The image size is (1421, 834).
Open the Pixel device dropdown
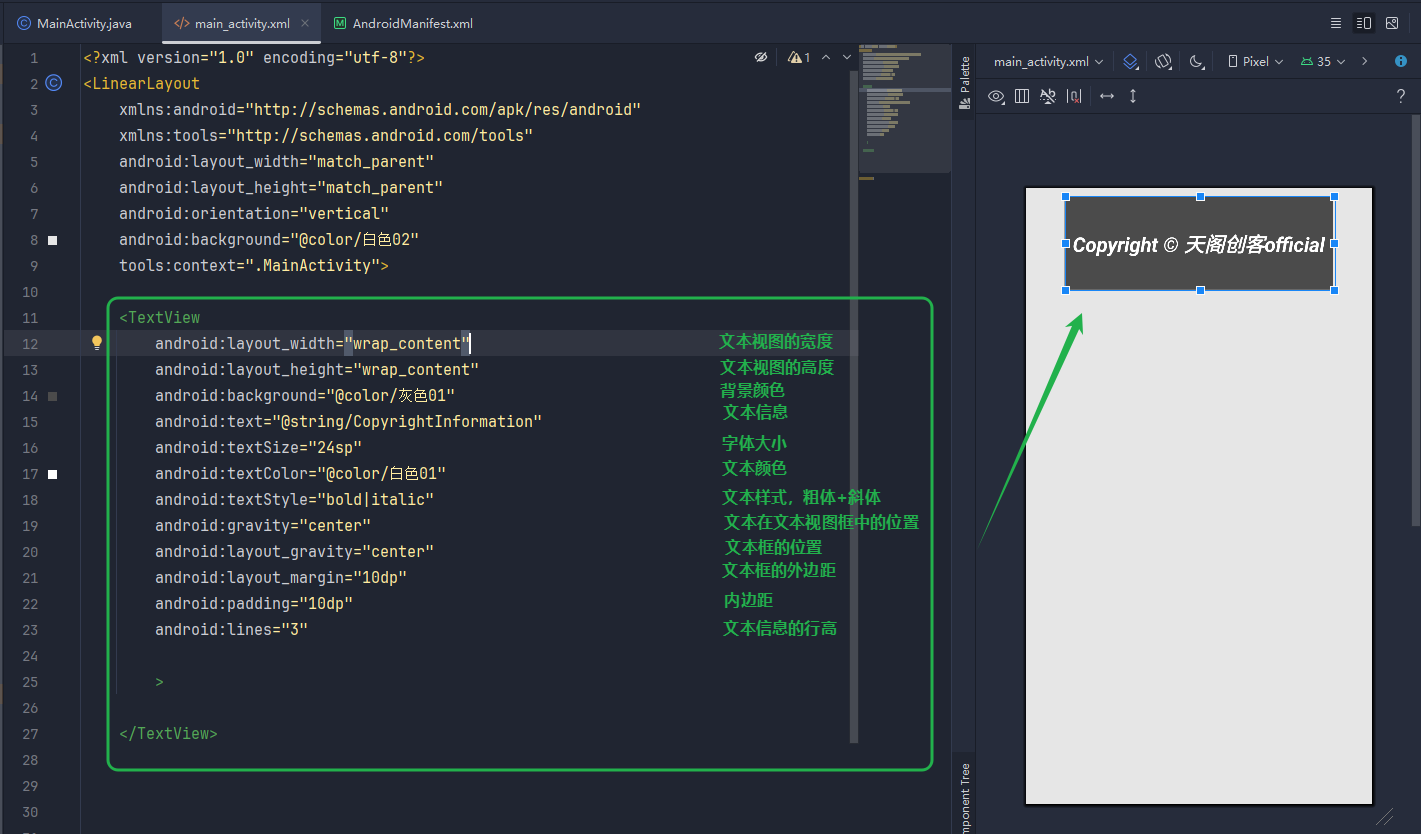(1256, 61)
